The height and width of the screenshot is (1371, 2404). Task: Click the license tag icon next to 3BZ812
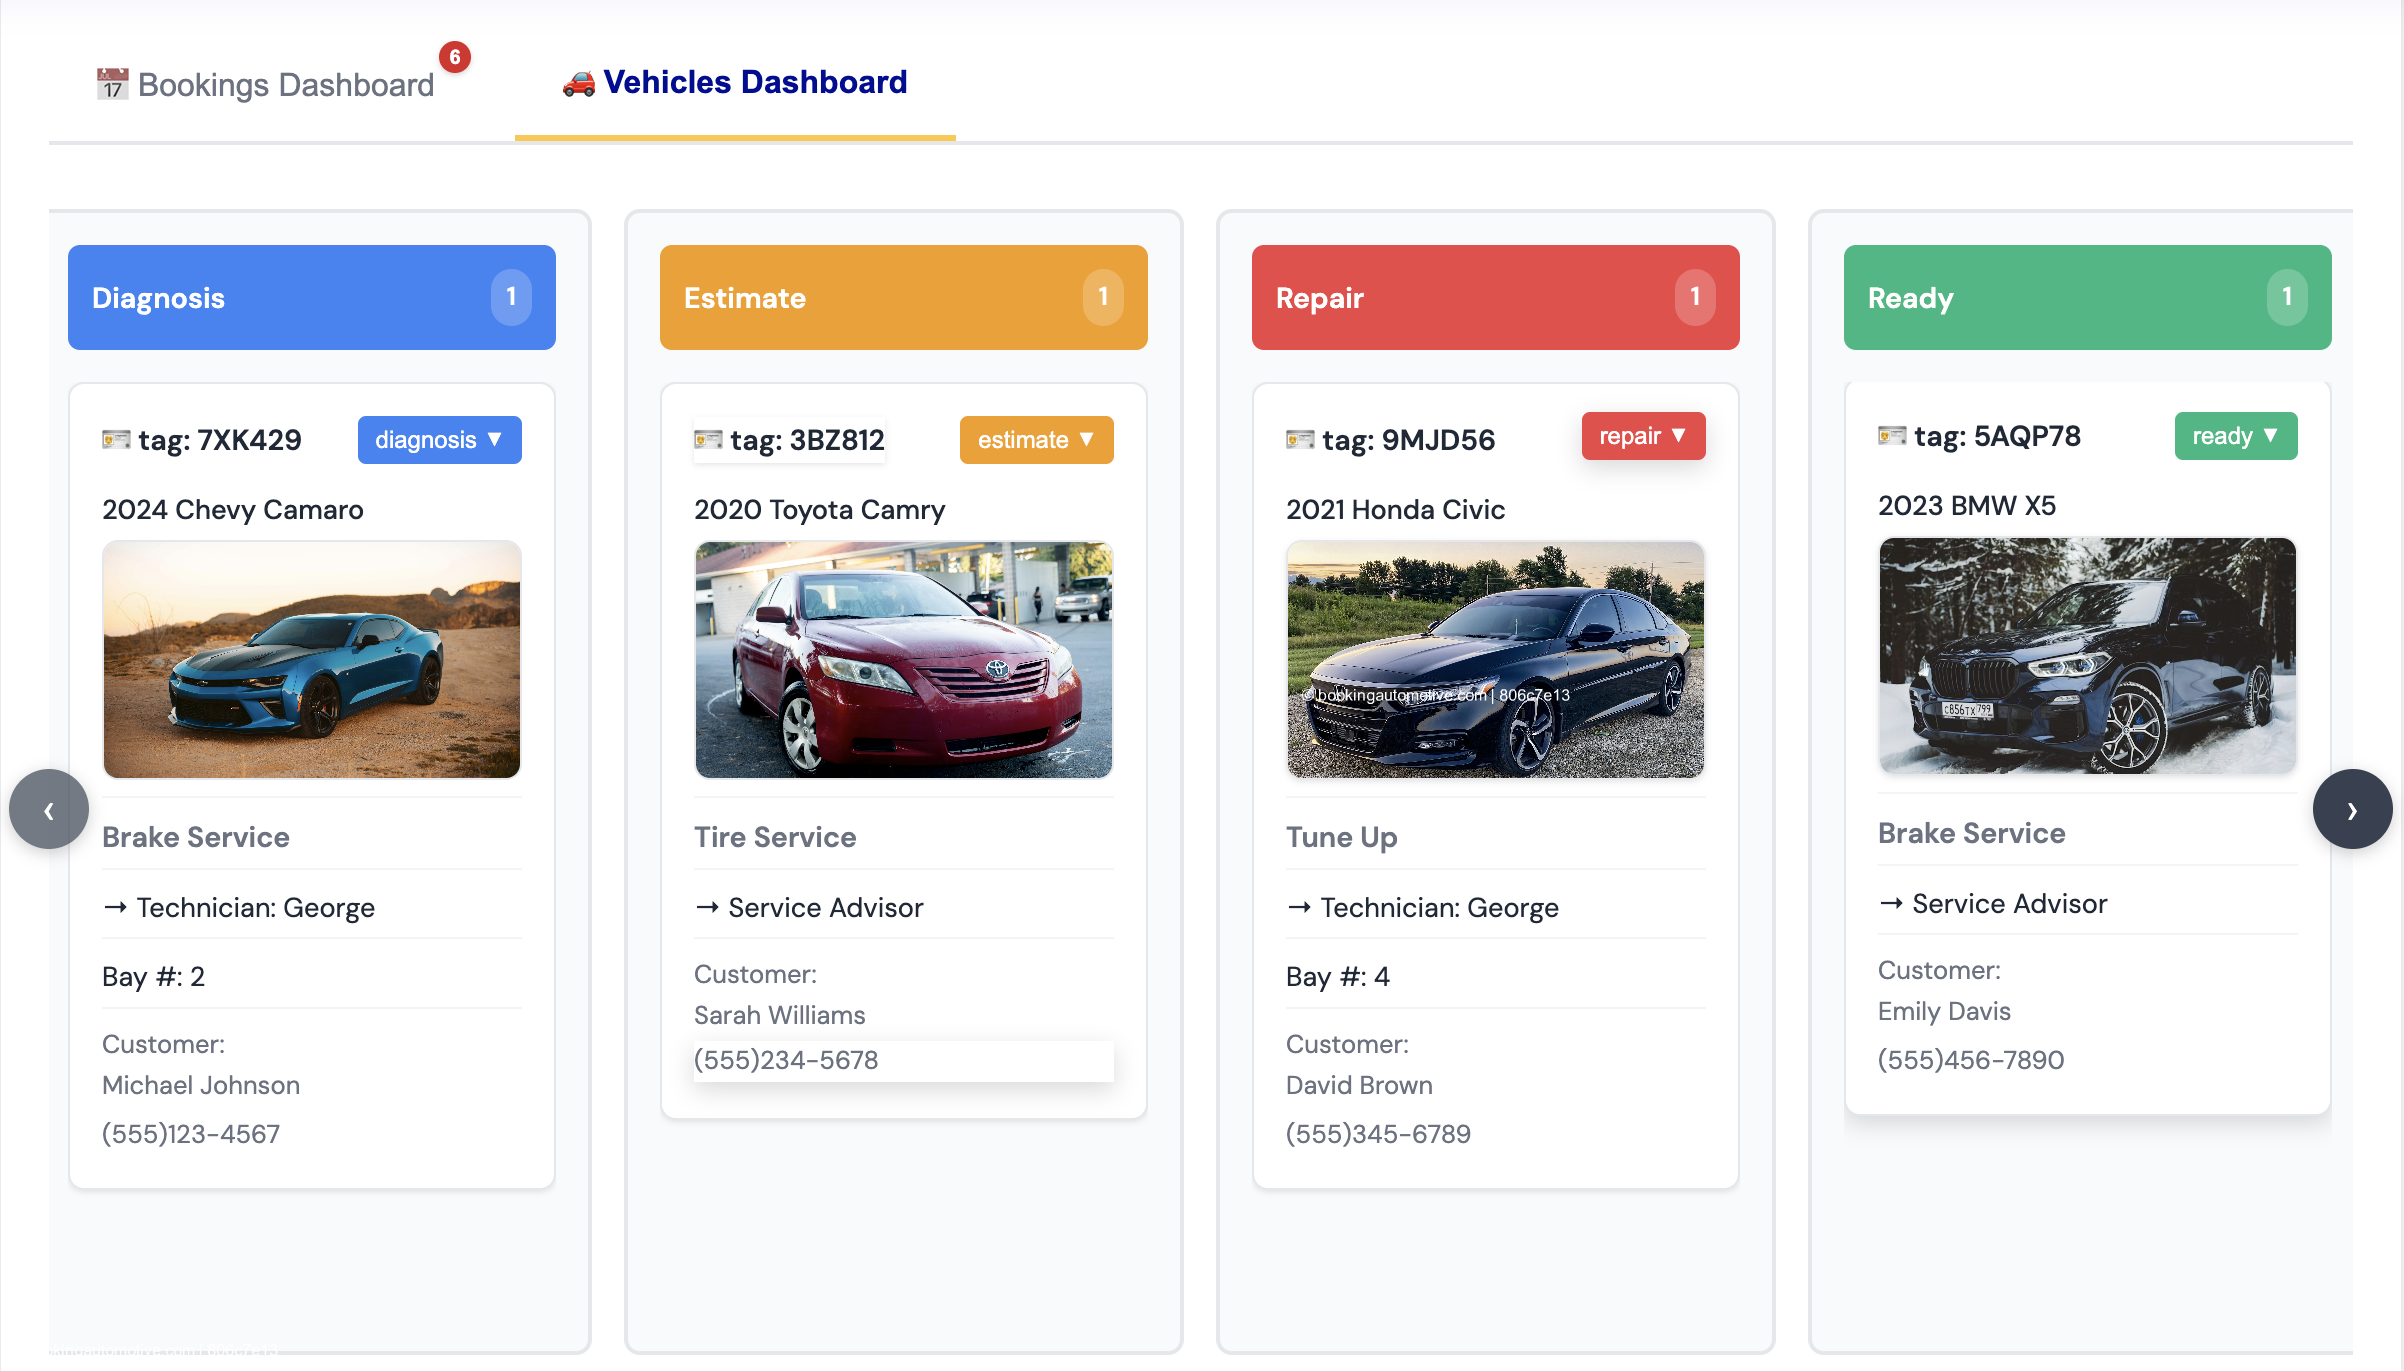click(708, 440)
